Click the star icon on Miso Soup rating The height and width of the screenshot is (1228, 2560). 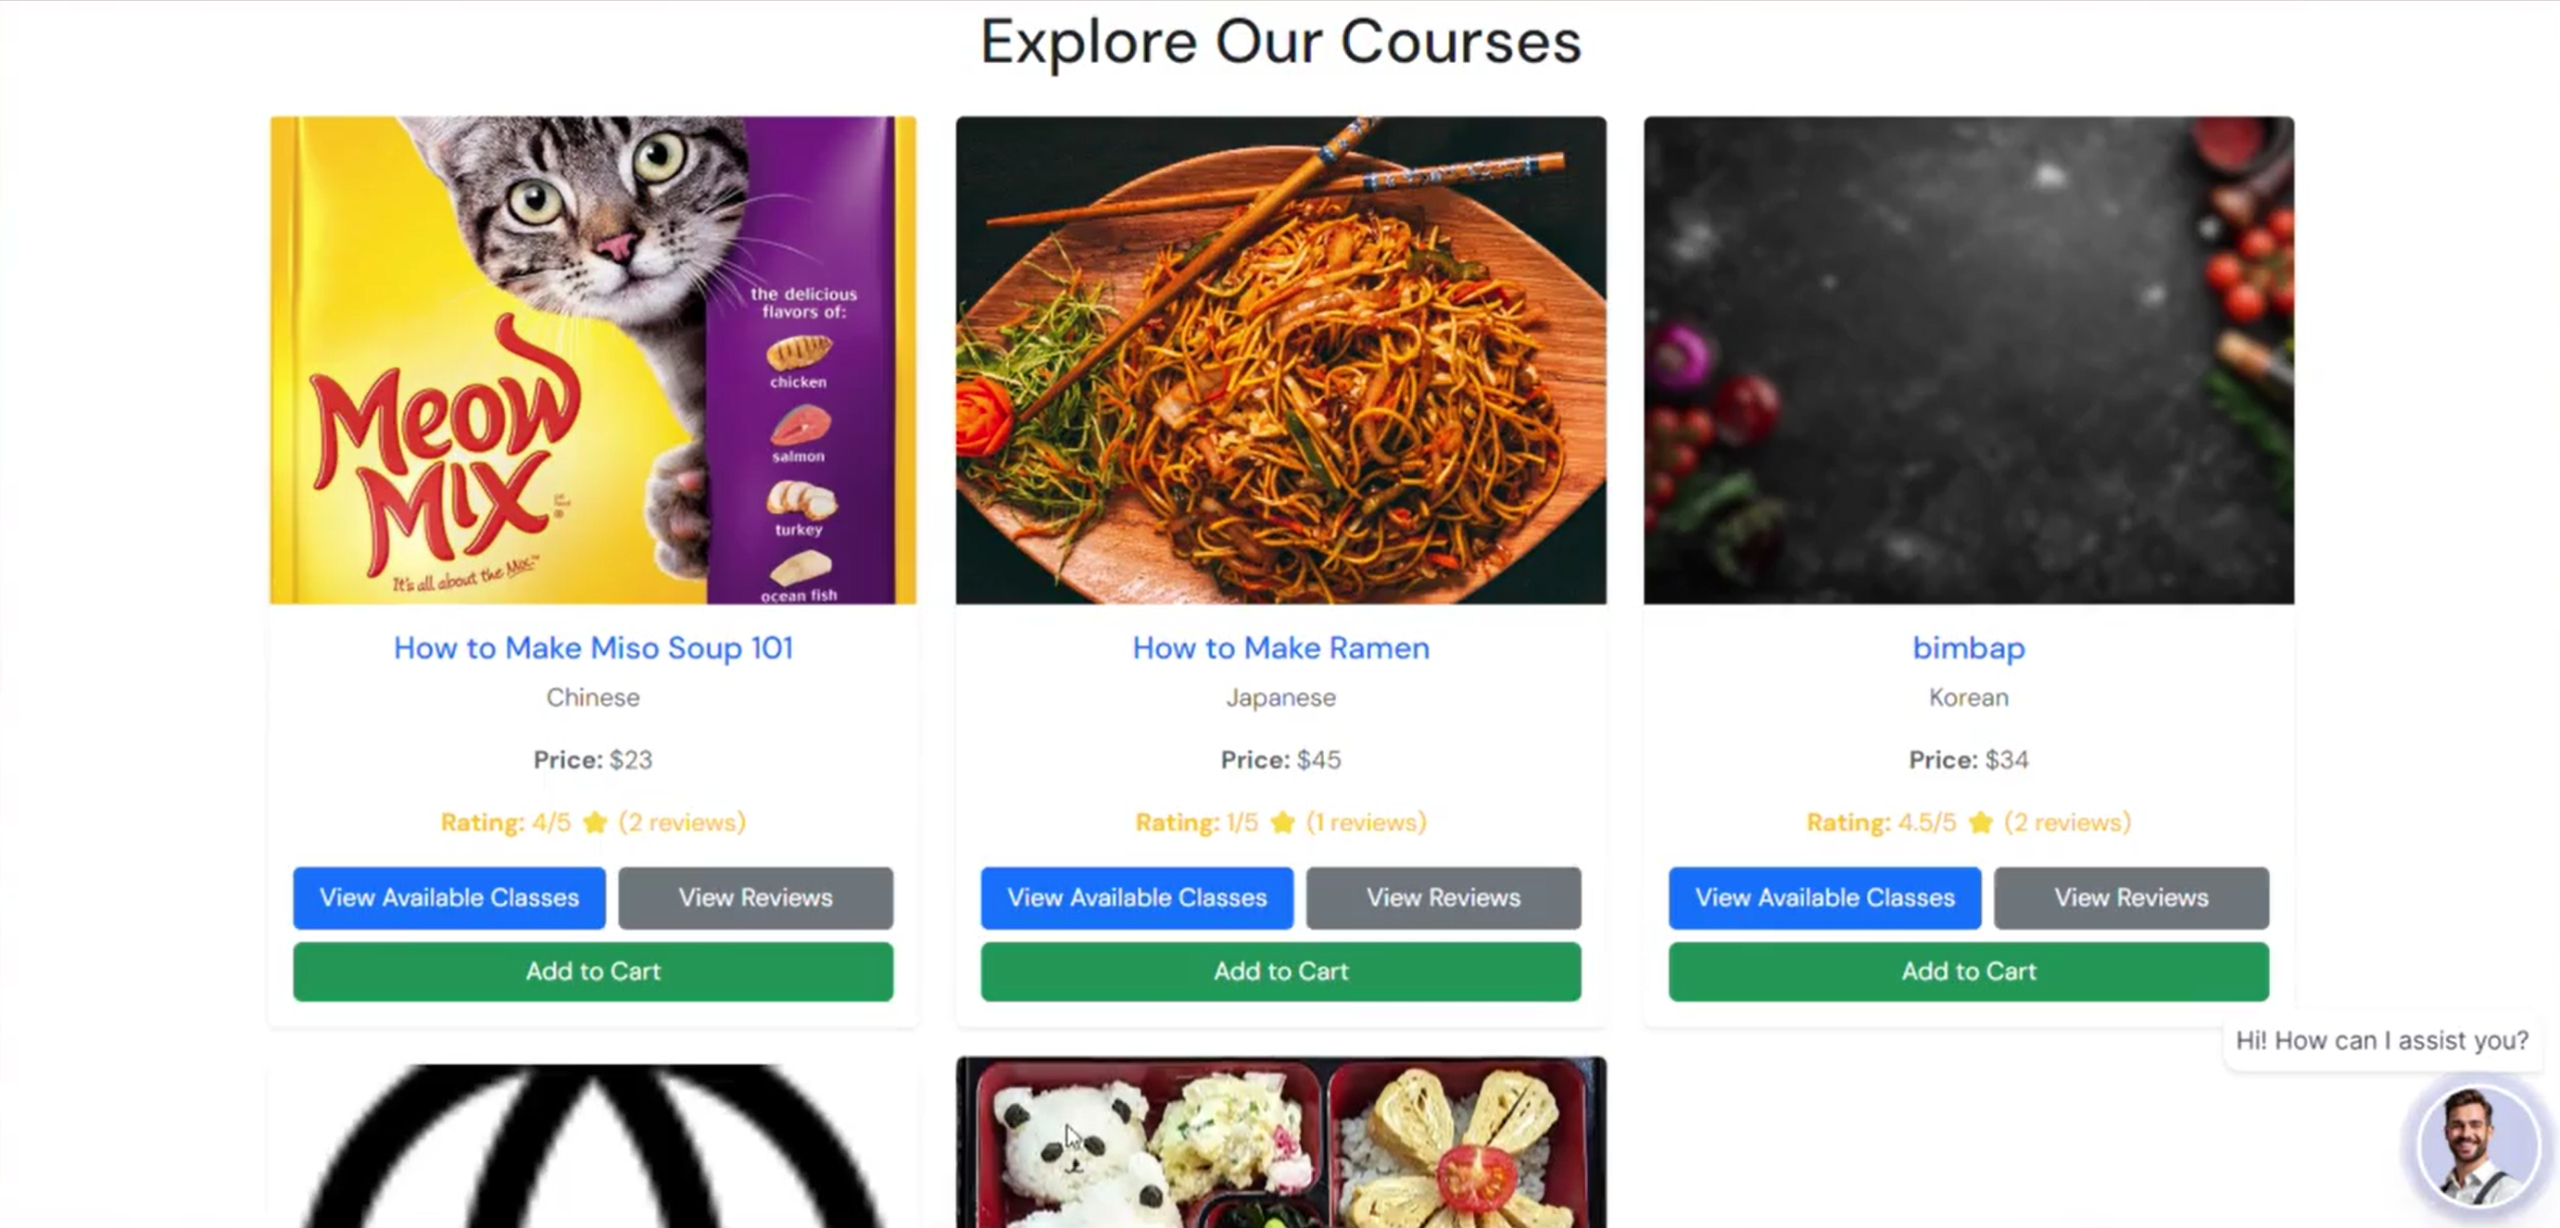coord(595,822)
